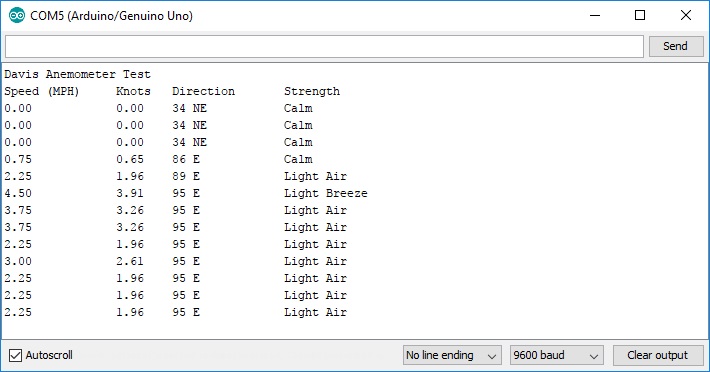Maximize the serial monitor window
This screenshot has width=710, height=372.
coord(640,15)
